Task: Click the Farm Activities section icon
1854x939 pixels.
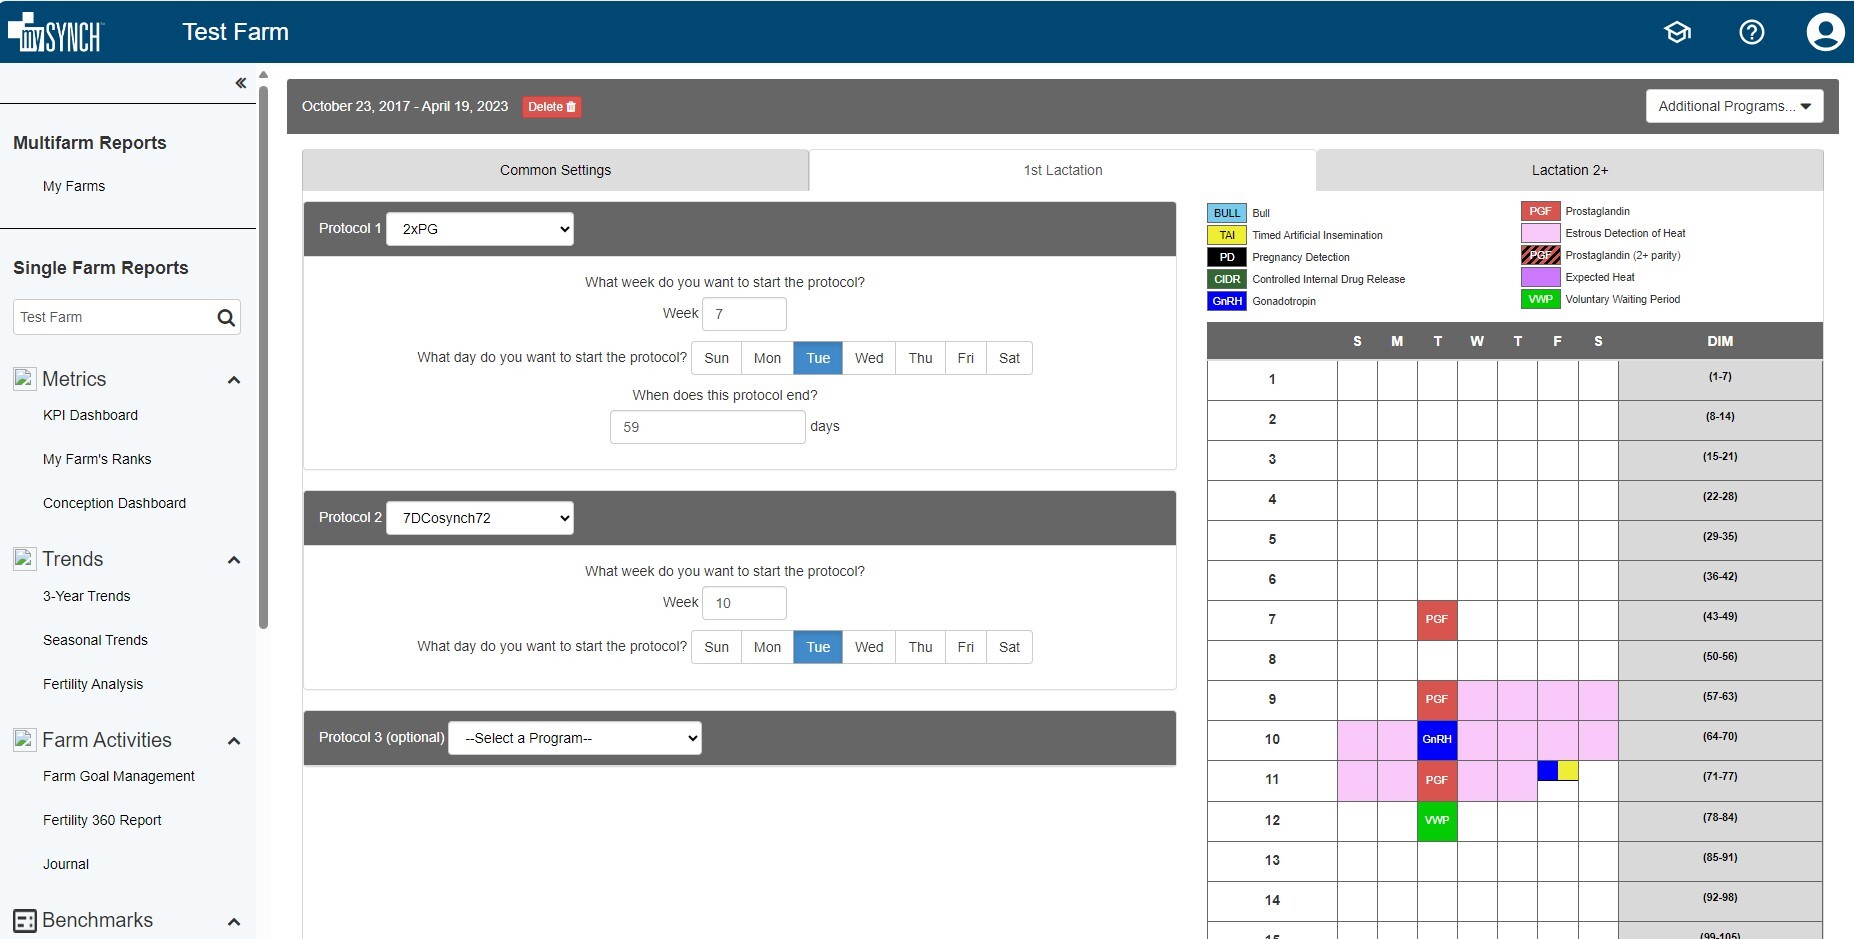Action: click(24, 740)
